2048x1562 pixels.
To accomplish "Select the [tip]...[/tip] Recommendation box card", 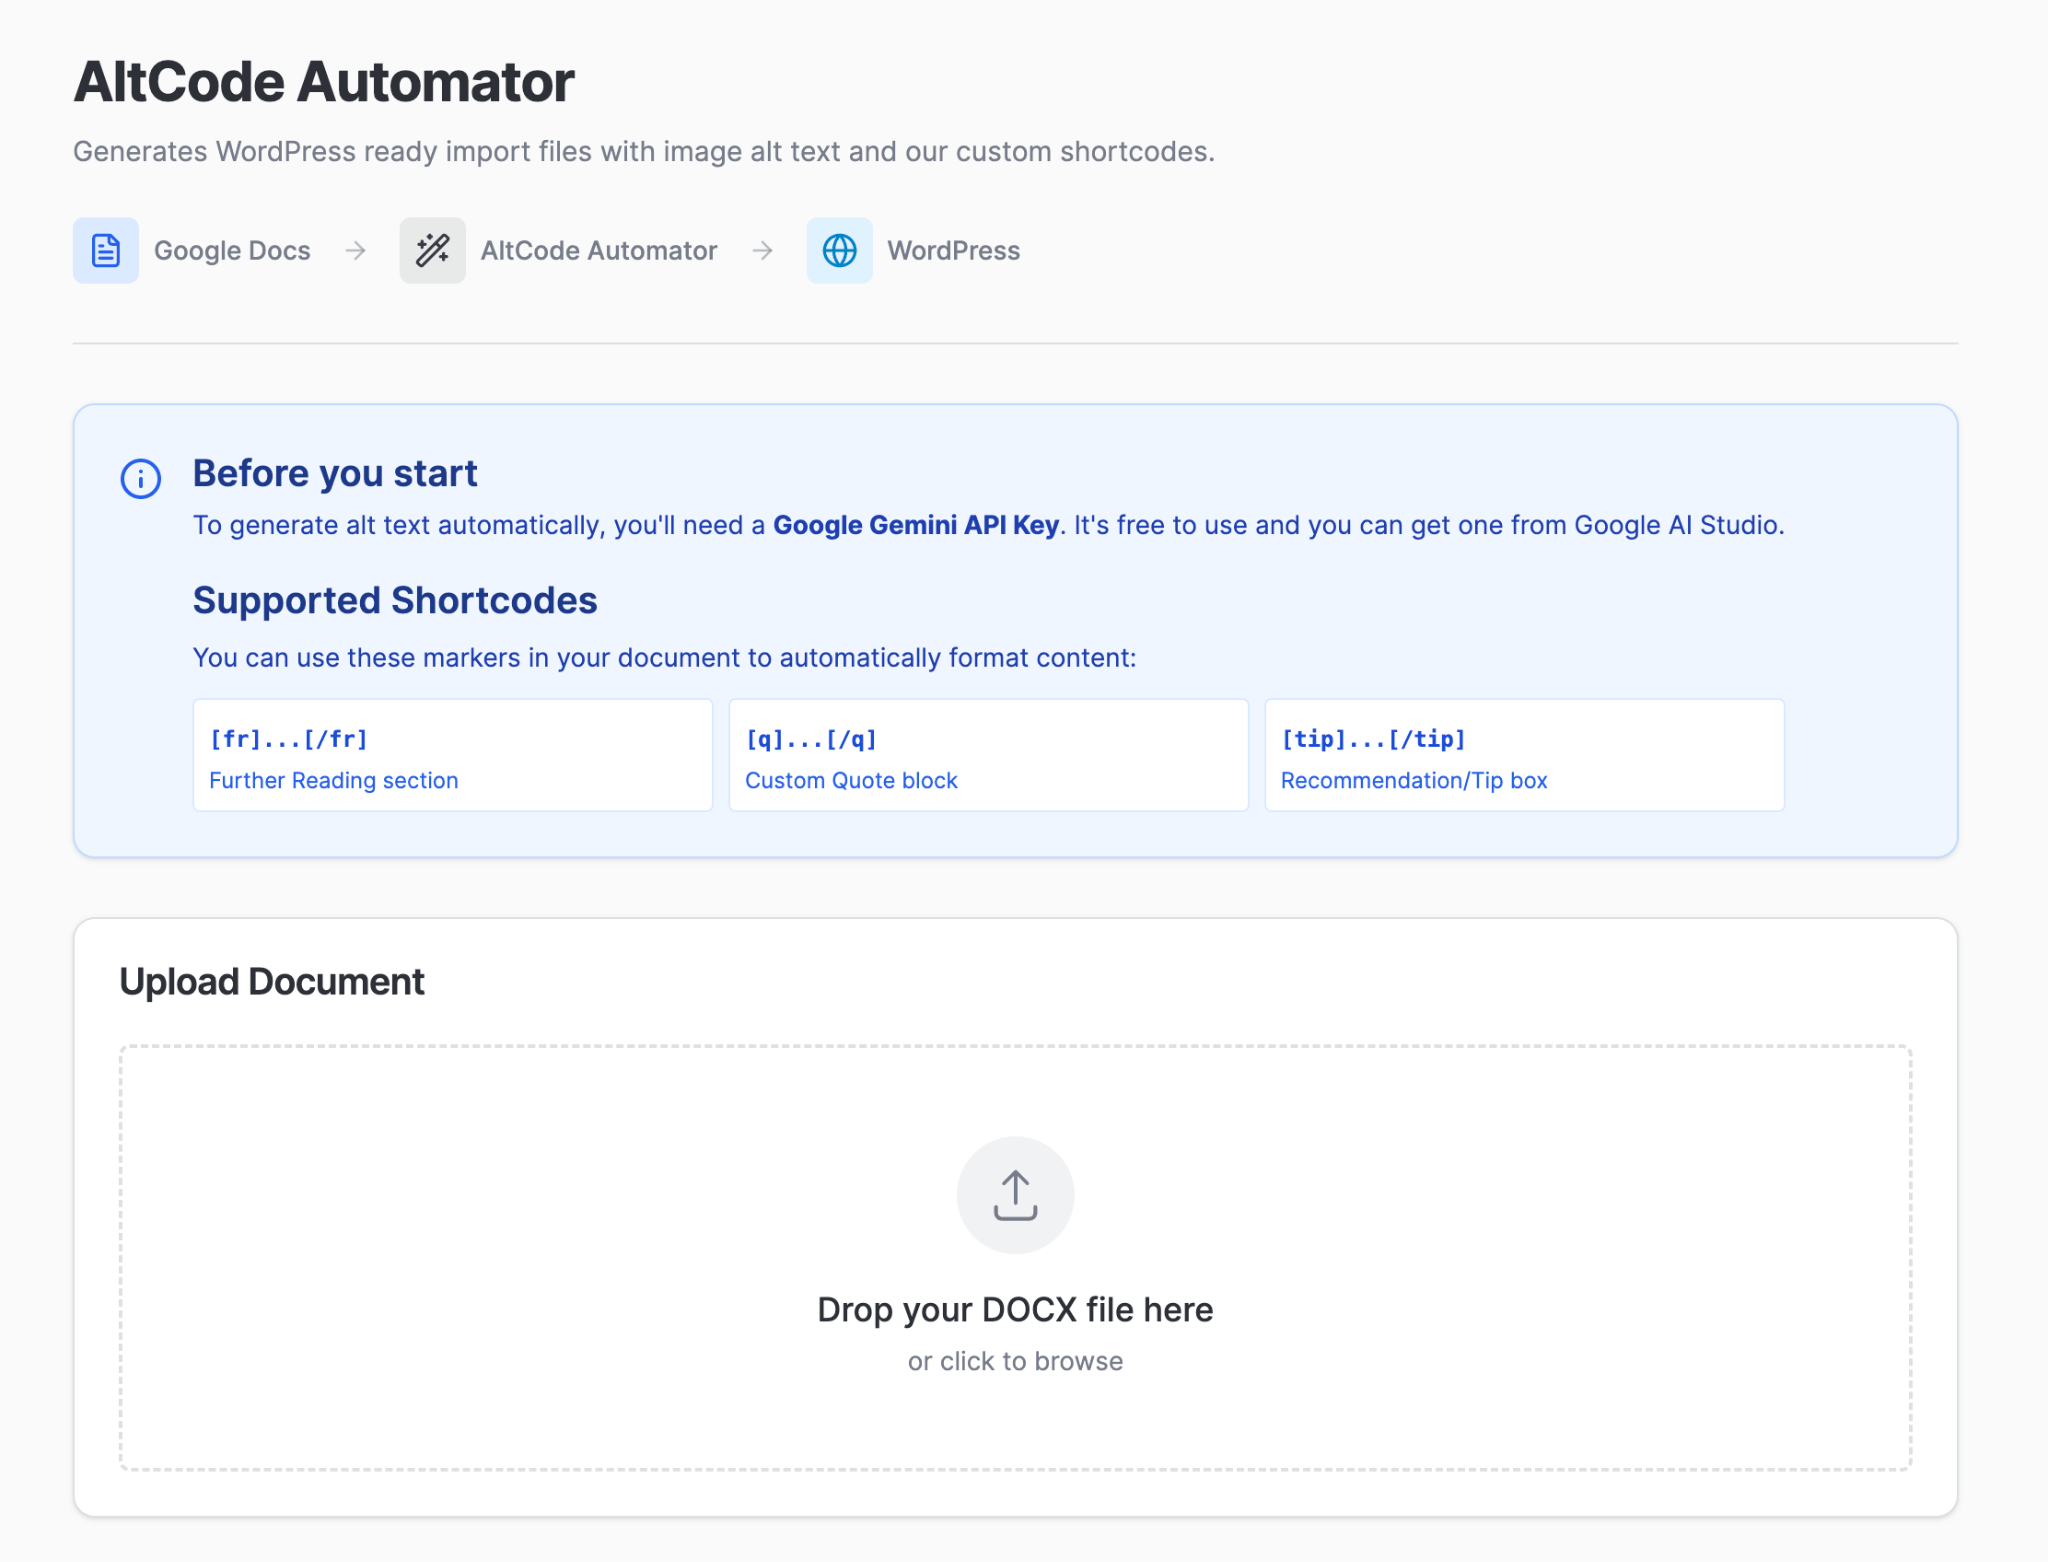I will [1524, 755].
